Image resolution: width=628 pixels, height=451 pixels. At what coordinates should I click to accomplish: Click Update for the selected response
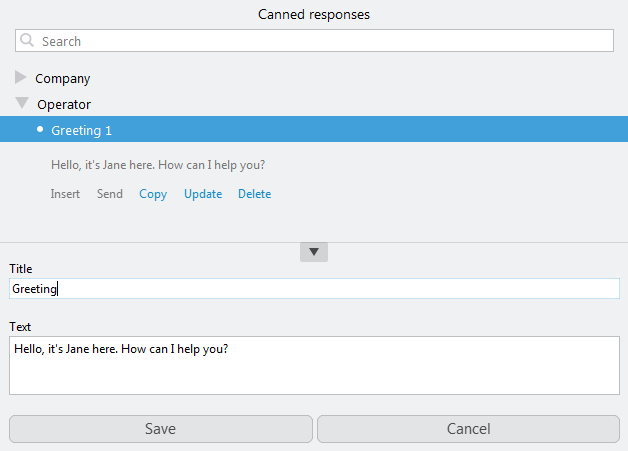coord(203,194)
